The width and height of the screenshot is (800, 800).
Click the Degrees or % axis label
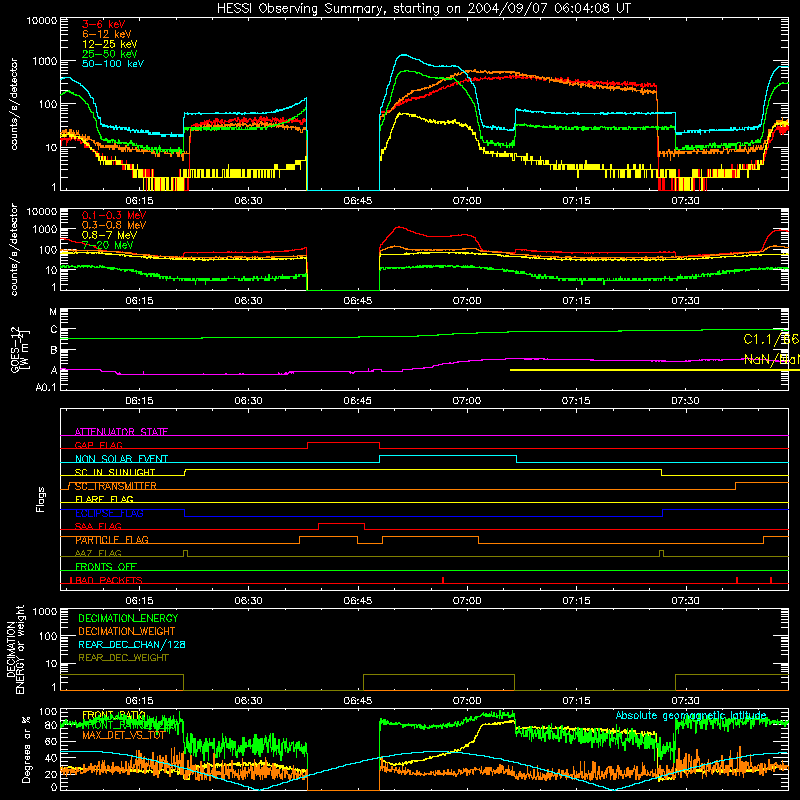pyautogui.click(x=26, y=749)
